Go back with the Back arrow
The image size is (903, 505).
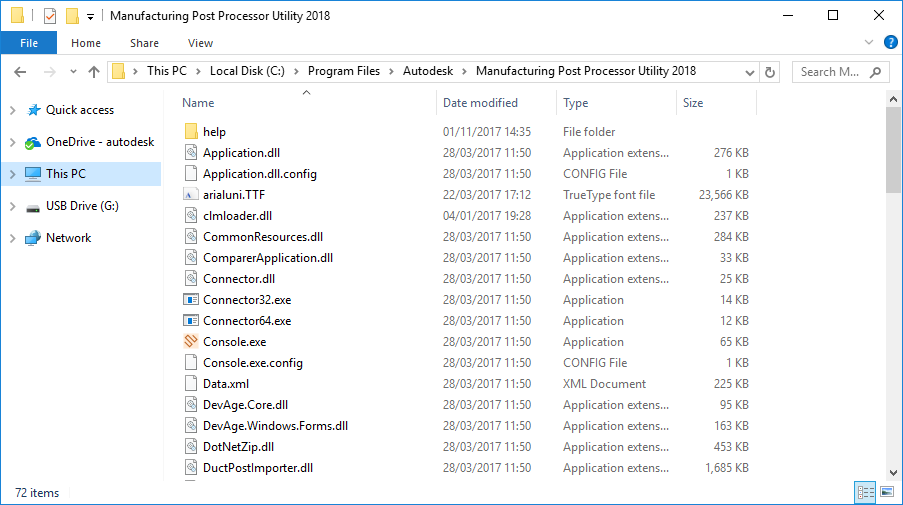(20, 72)
